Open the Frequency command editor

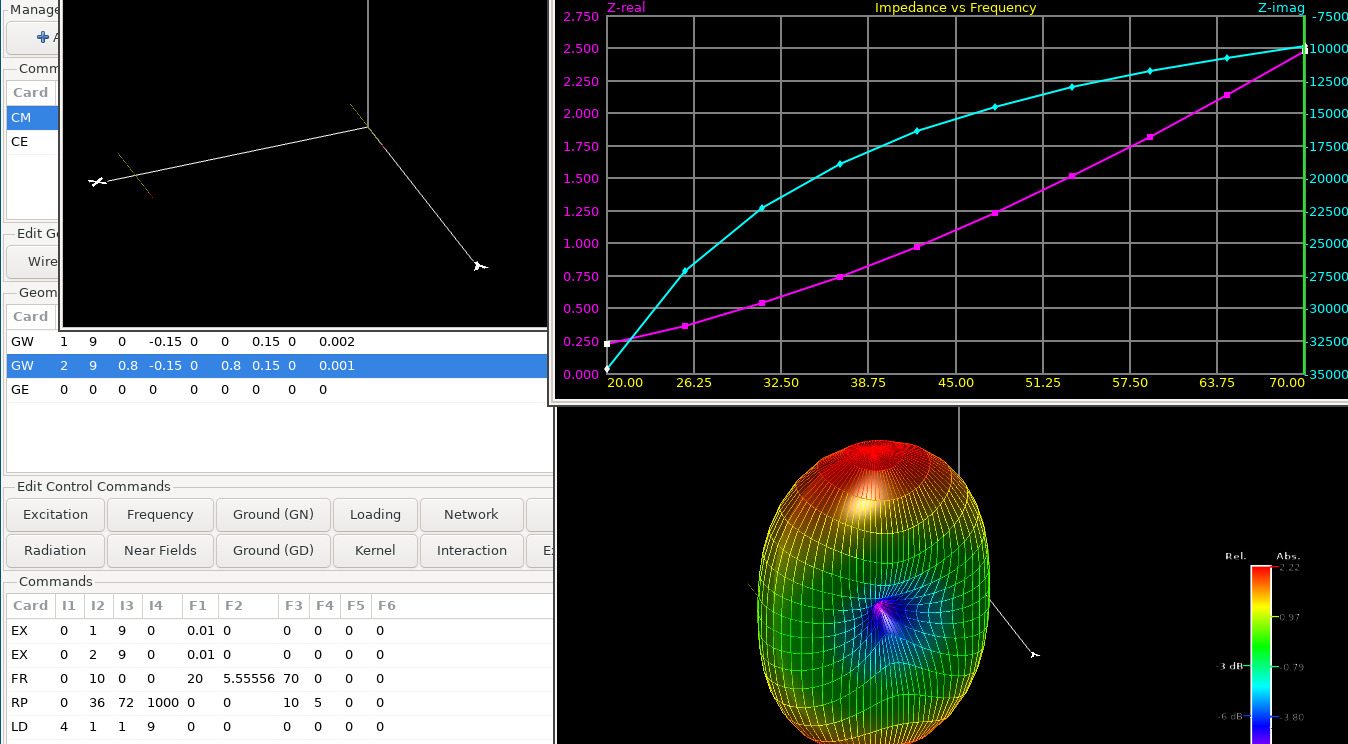pyautogui.click(x=160, y=515)
